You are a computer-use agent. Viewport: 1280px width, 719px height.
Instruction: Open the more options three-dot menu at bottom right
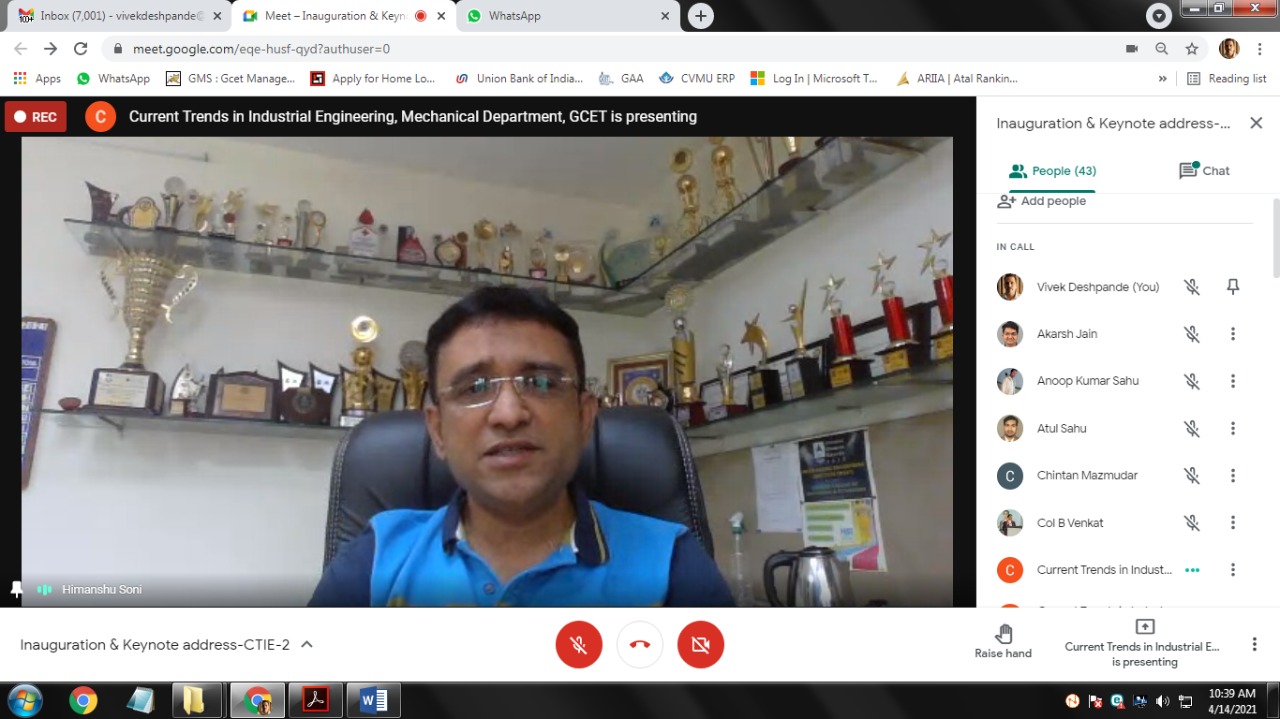[1254, 645]
